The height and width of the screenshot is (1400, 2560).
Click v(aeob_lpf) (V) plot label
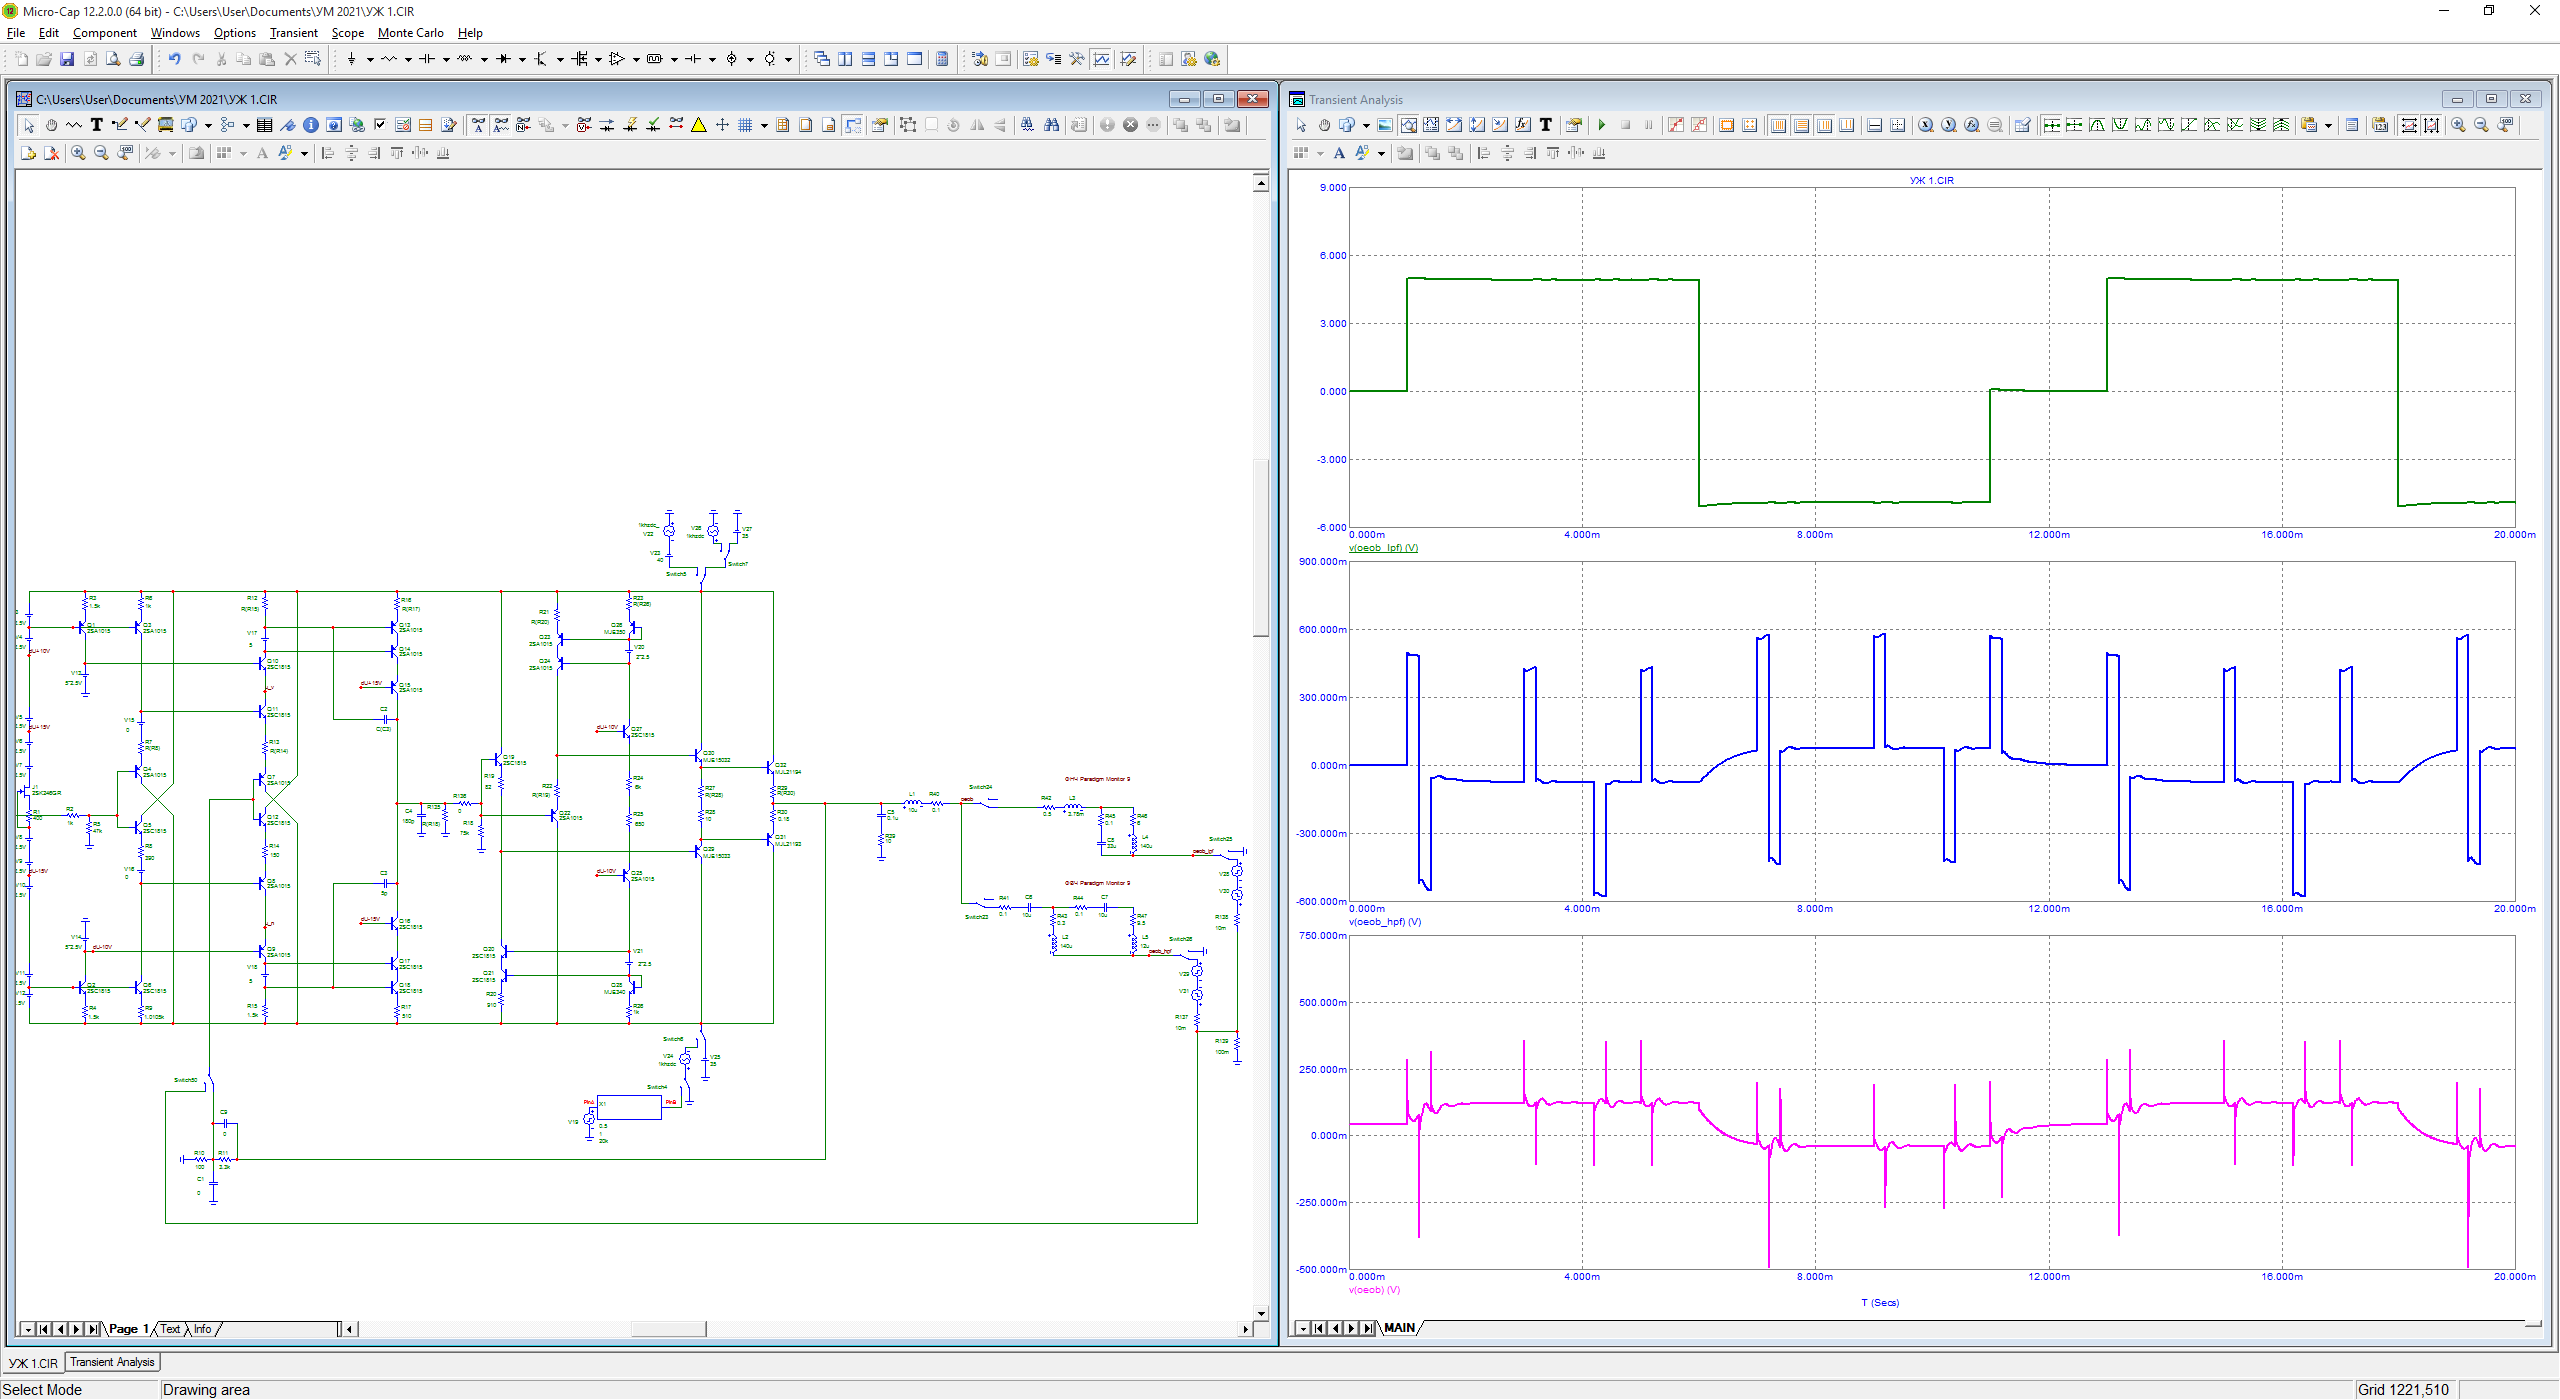click(1383, 548)
